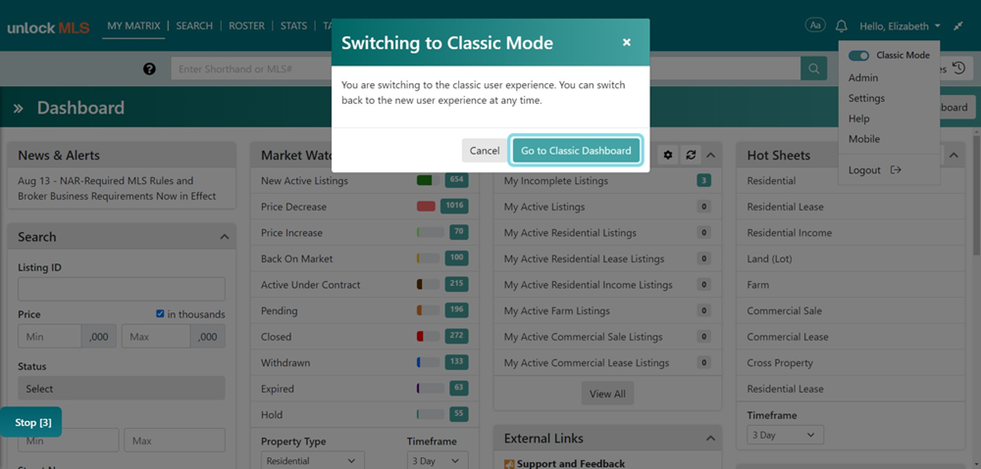Open Hot Sheets Timeframe 3 Day dropdown
This screenshot has width=981, height=469.
[x=785, y=435]
